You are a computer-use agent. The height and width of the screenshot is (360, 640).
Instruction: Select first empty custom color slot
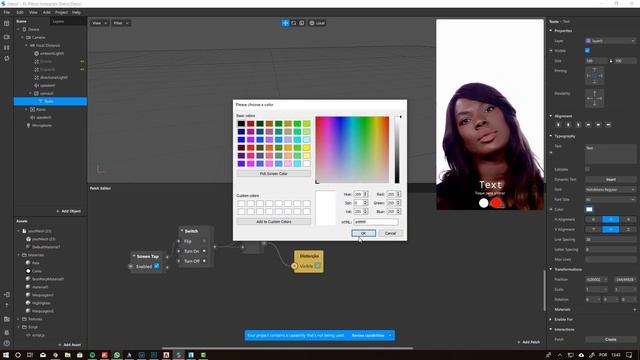[241, 203]
